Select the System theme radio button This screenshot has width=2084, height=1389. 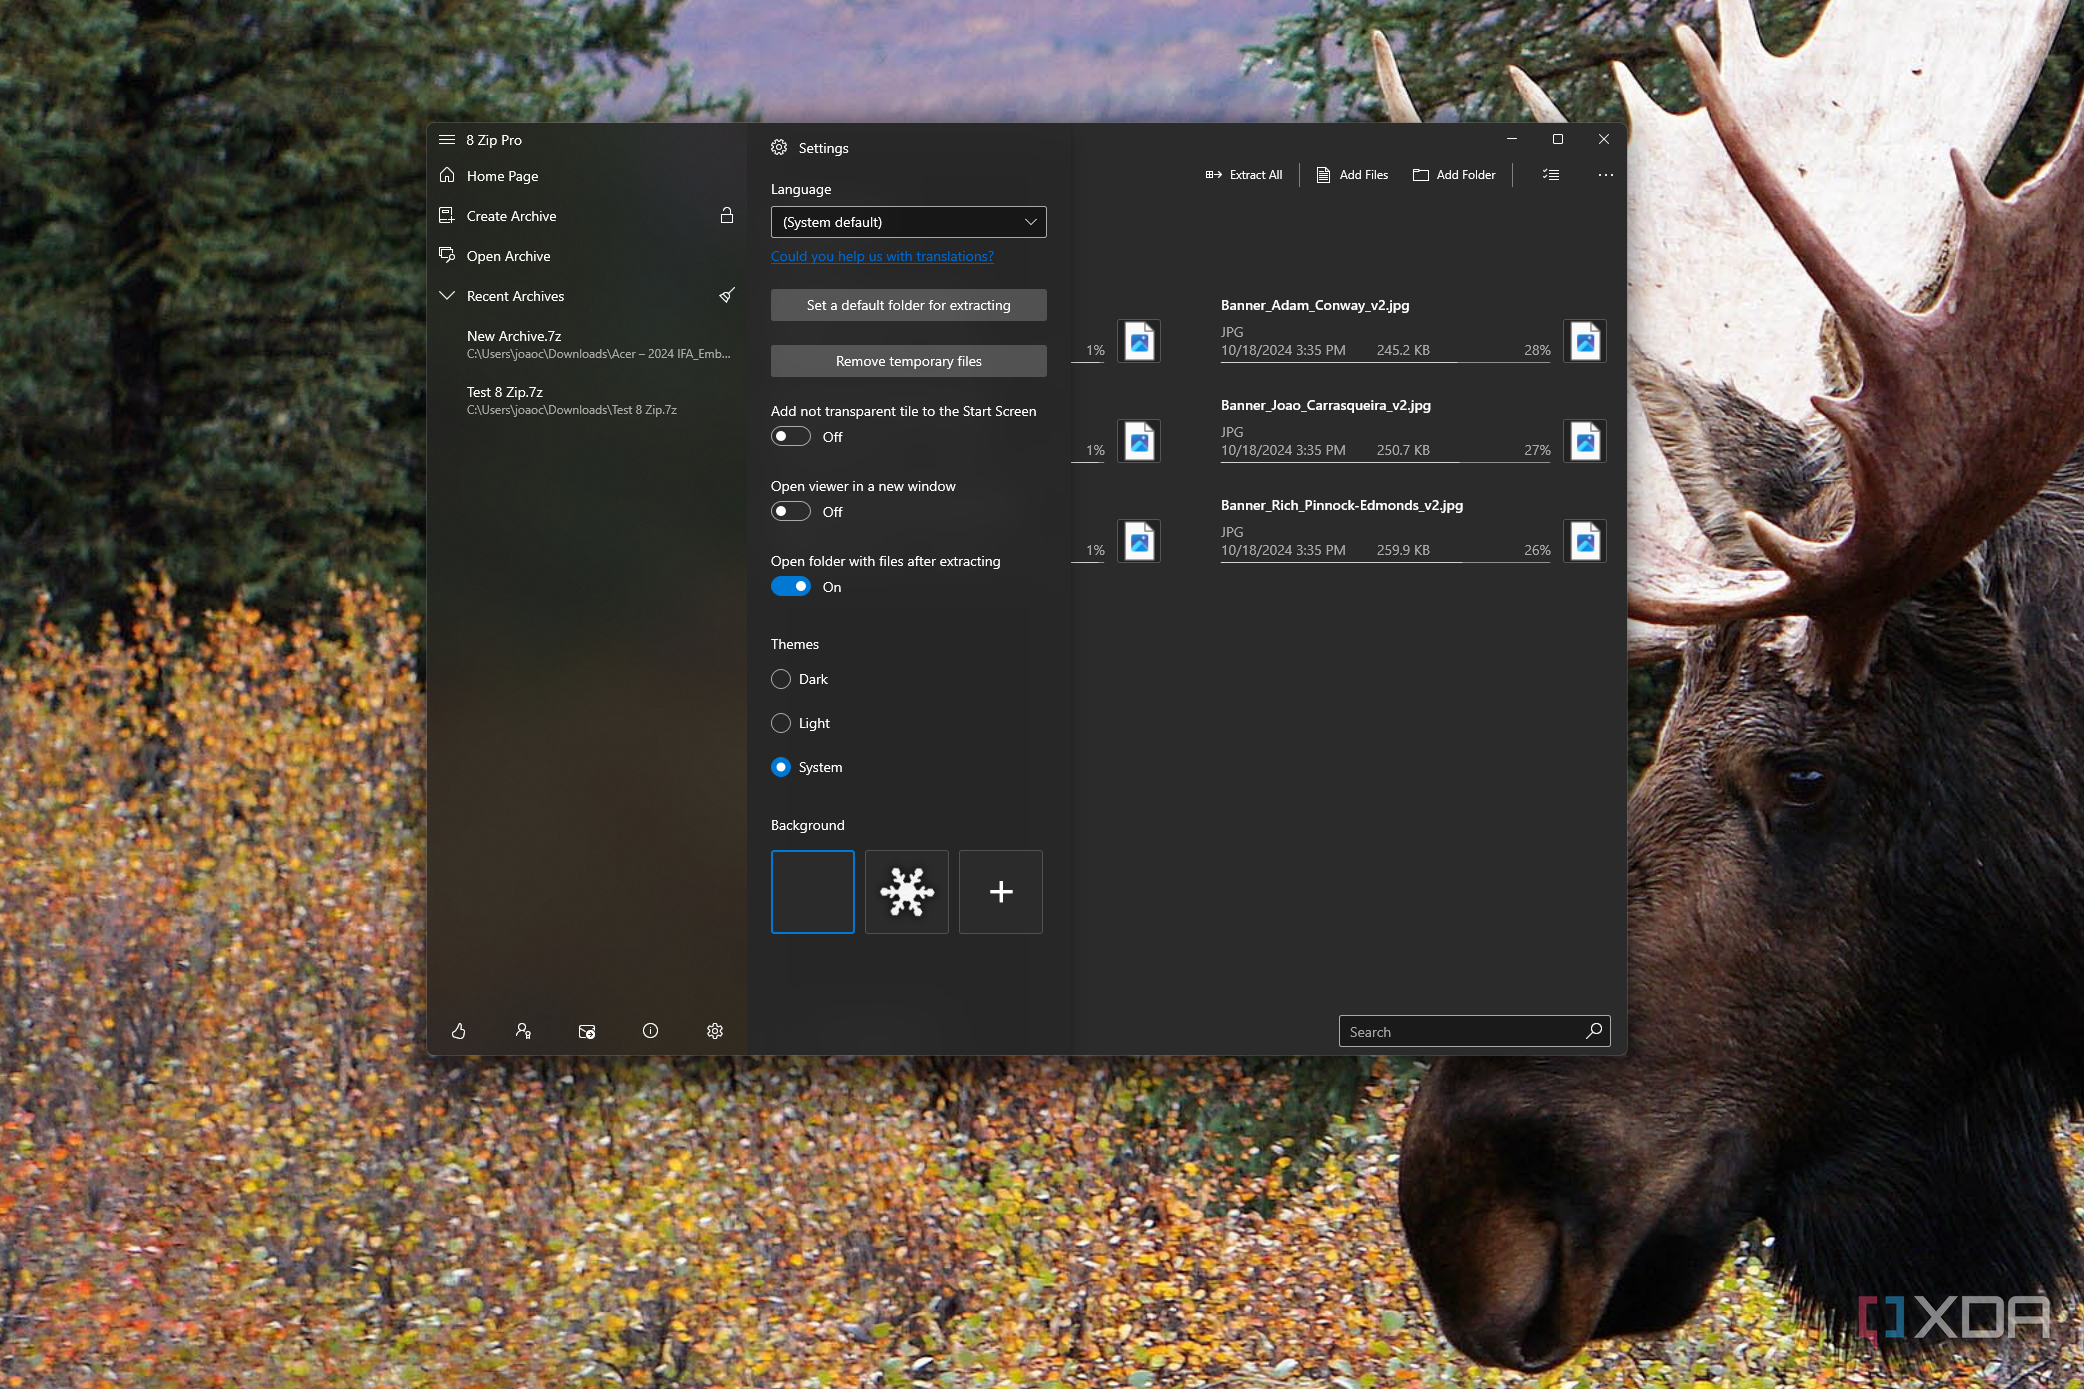pyautogui.click(x=781, y=767)
